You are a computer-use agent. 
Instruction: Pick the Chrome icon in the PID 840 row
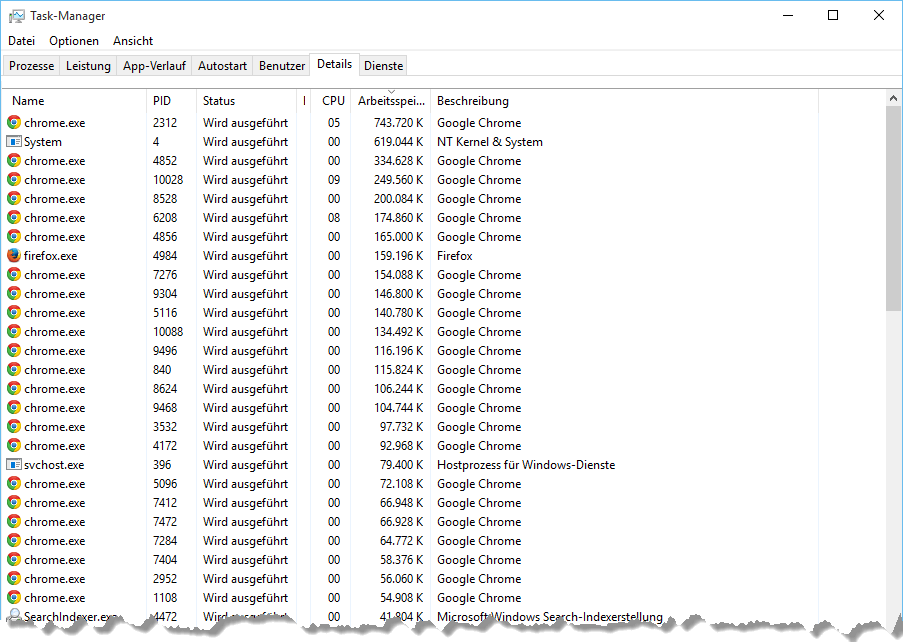tap(14, 369)
